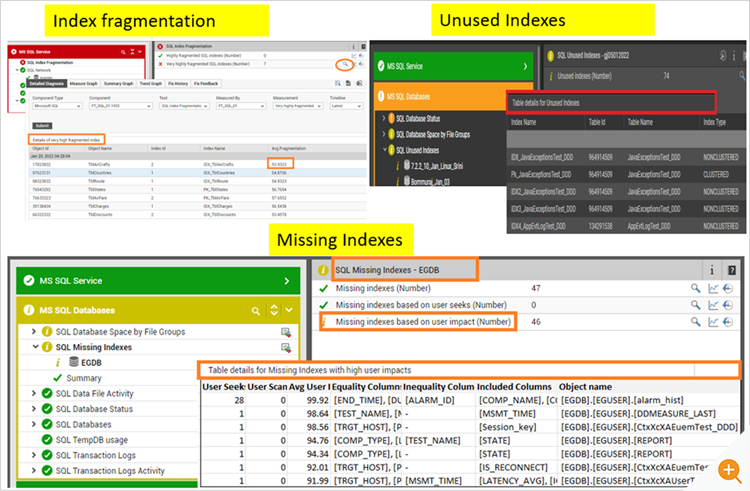The height and width of the screenshot is (491, 750).
Task: Open Component Type dropdown showing Microsoft SQL
Action: [57, 106]
